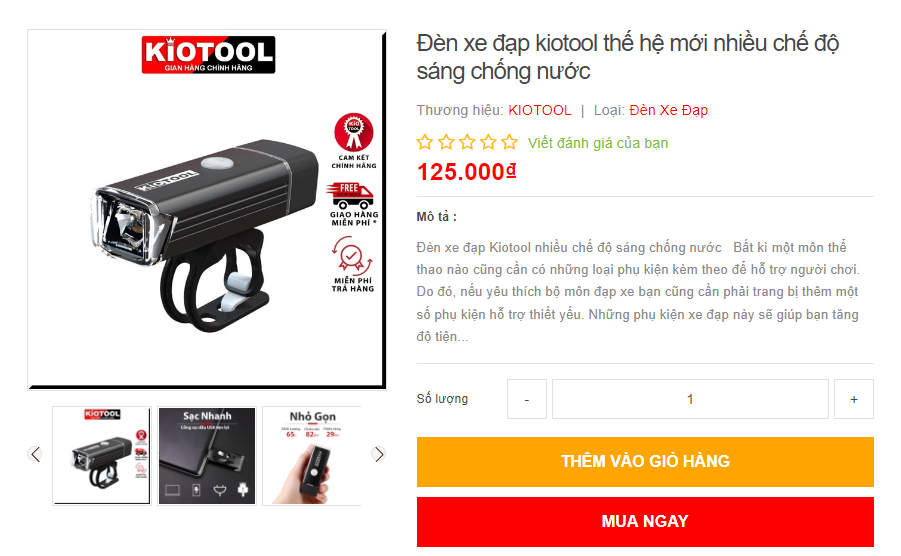Viewport: 901px width, 556px height.
Task: Decrease quantity with minus button
Action: 527,399
